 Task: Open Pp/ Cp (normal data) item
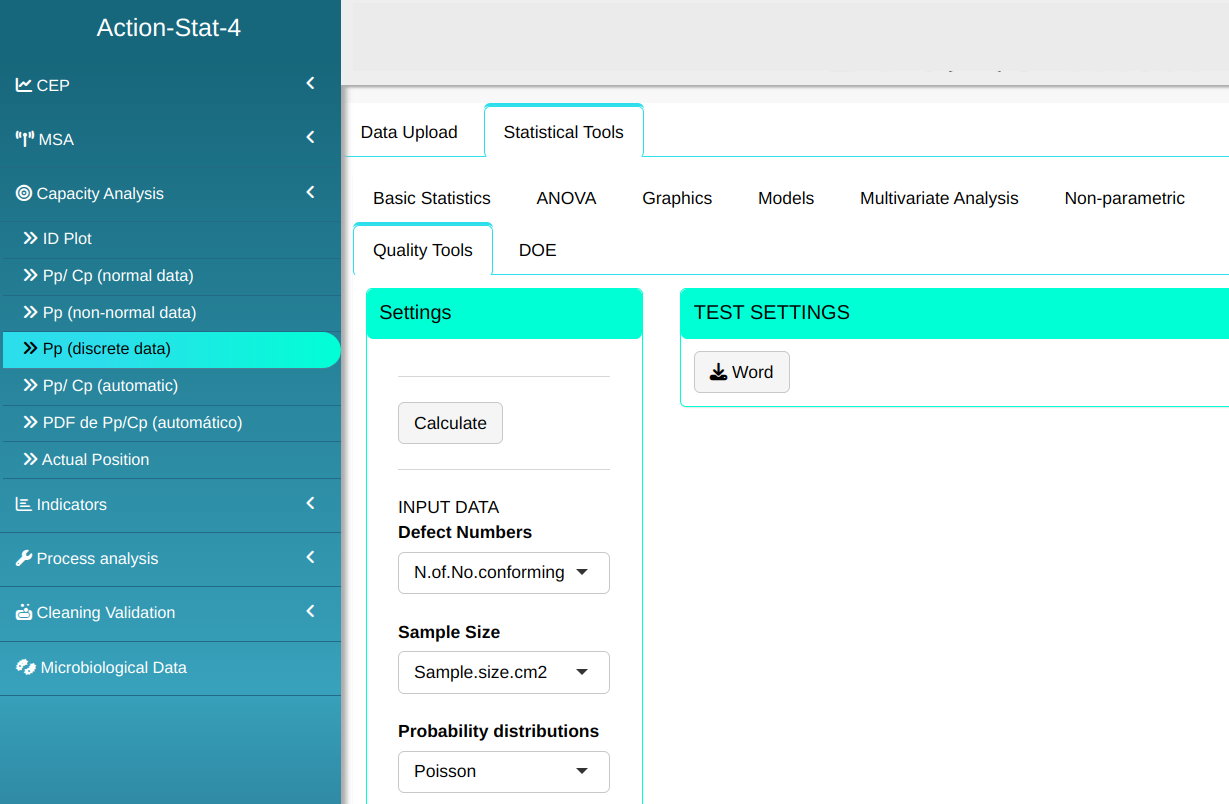click(118, 275)
